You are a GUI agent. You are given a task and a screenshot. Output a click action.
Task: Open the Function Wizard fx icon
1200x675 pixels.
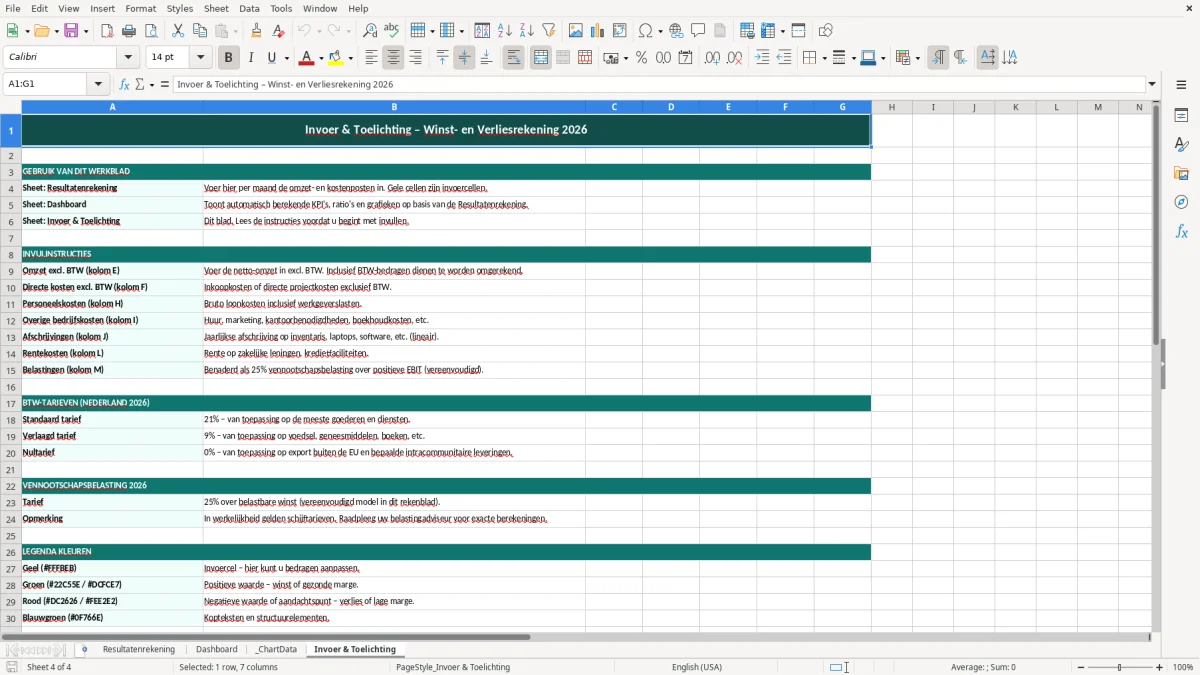125,84
